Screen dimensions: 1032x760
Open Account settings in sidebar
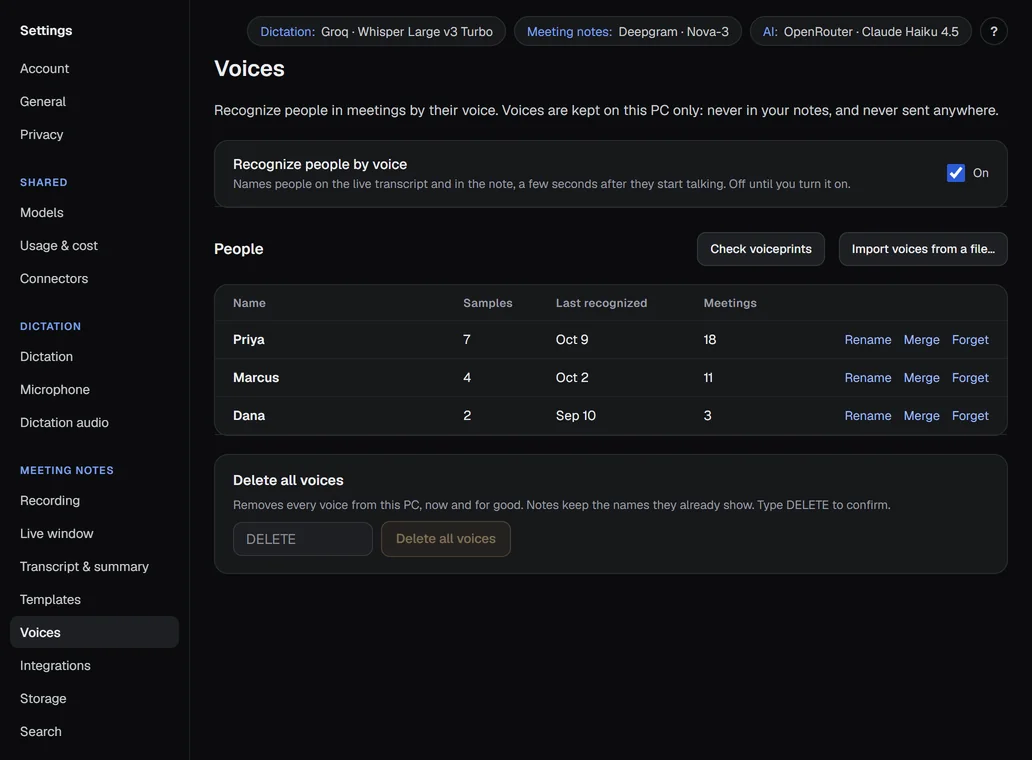(x=94, y=68)
